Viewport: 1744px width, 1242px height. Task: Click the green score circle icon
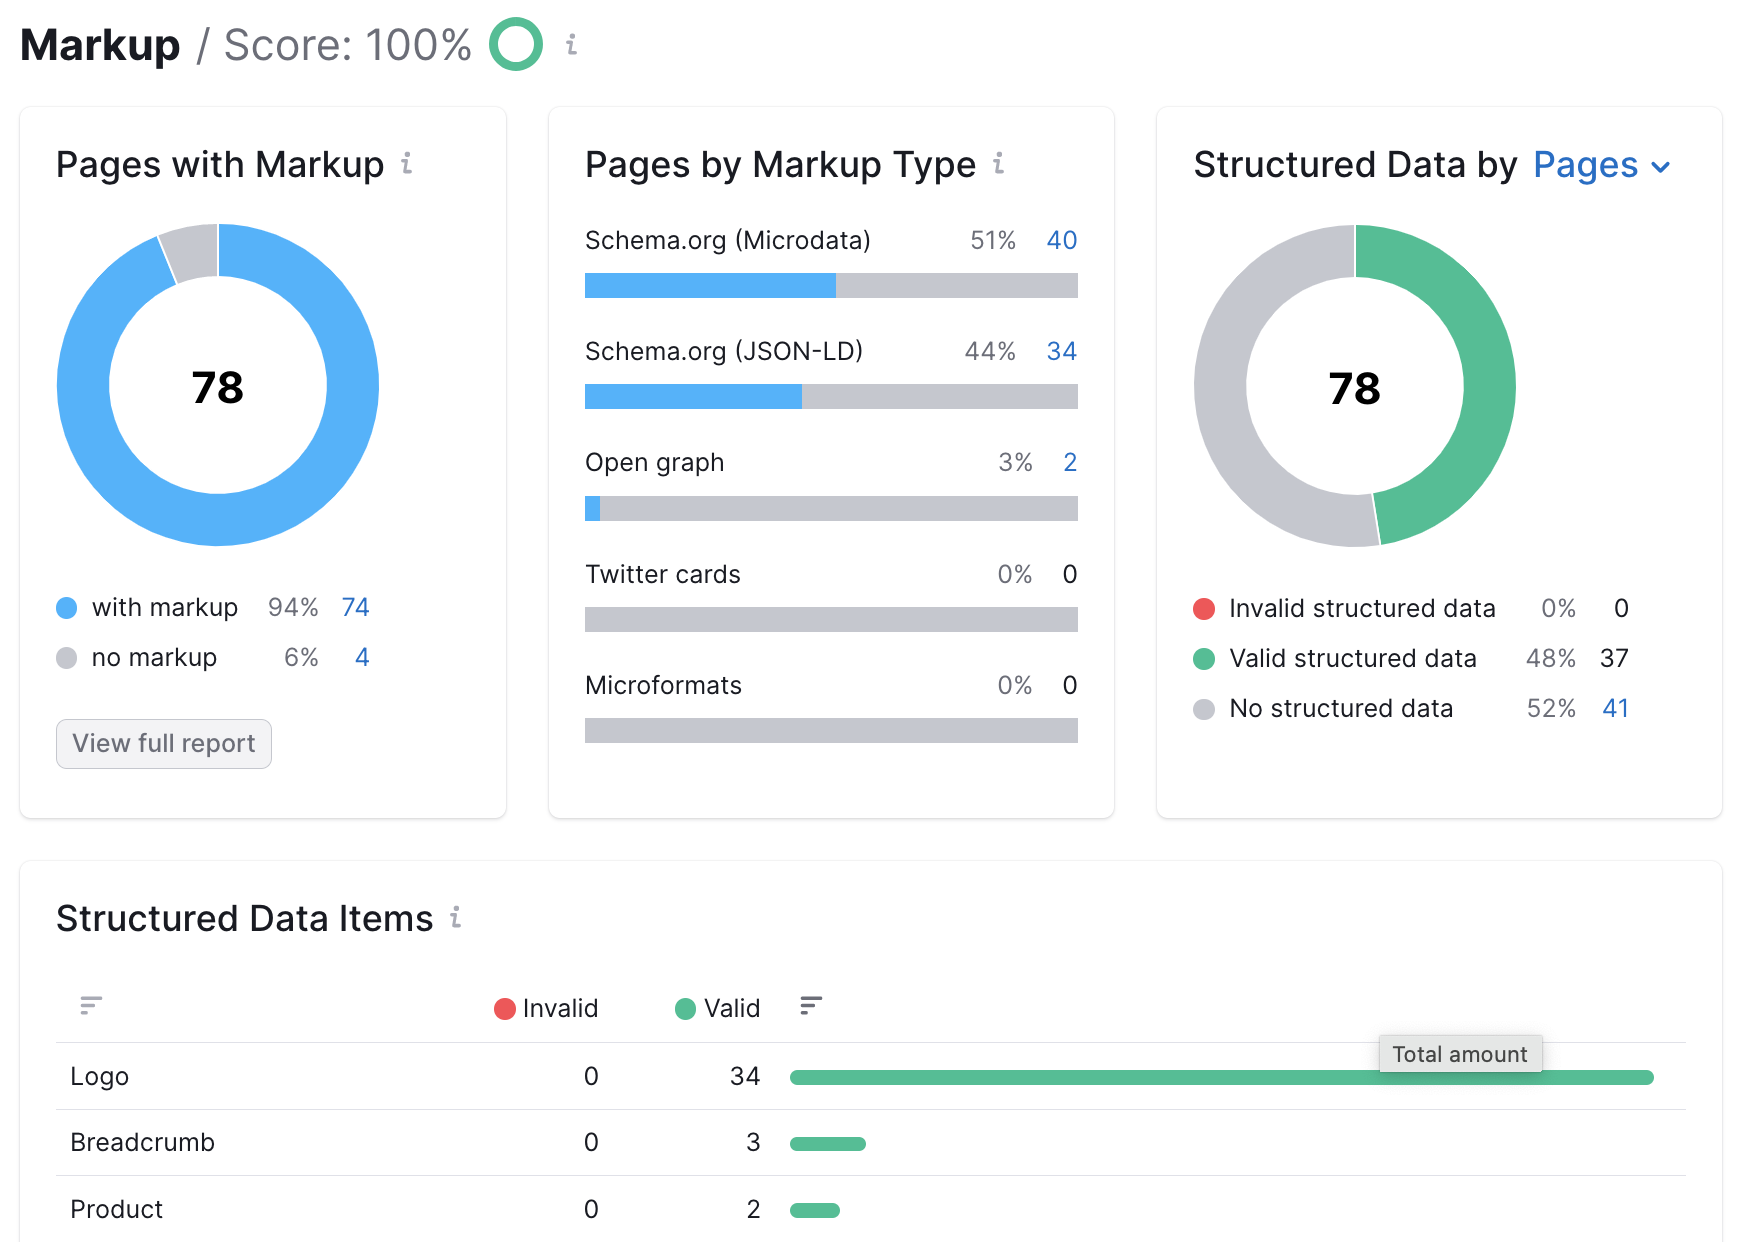pos(516,44)
